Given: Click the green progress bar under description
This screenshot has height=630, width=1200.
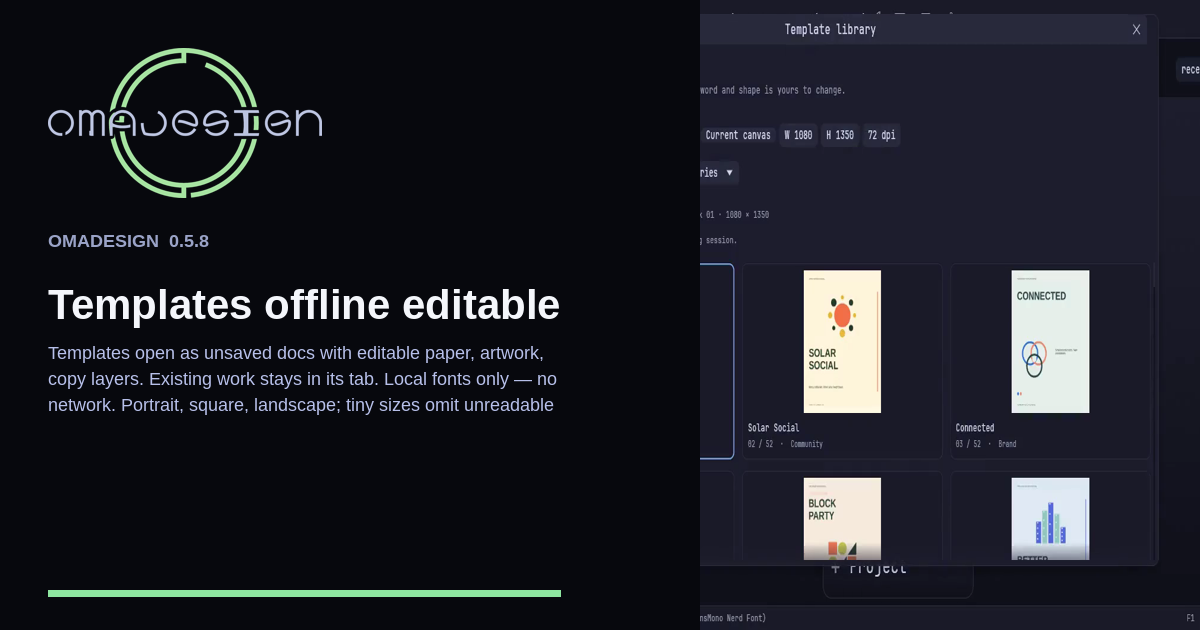Looking at the screenshot, I should tap(304, 593).
